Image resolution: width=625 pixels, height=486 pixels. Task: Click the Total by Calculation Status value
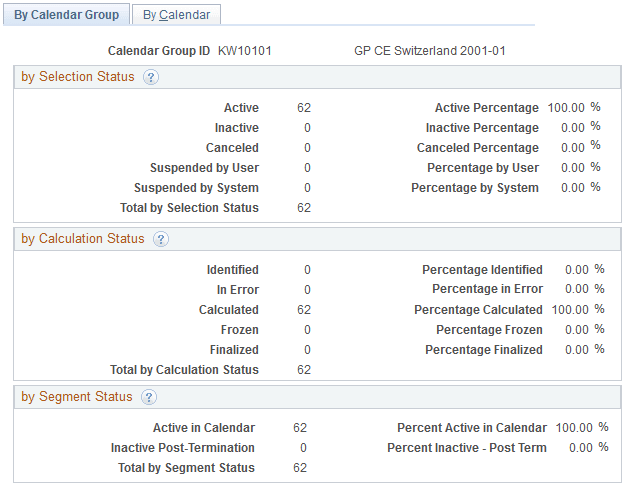(304, 370)
